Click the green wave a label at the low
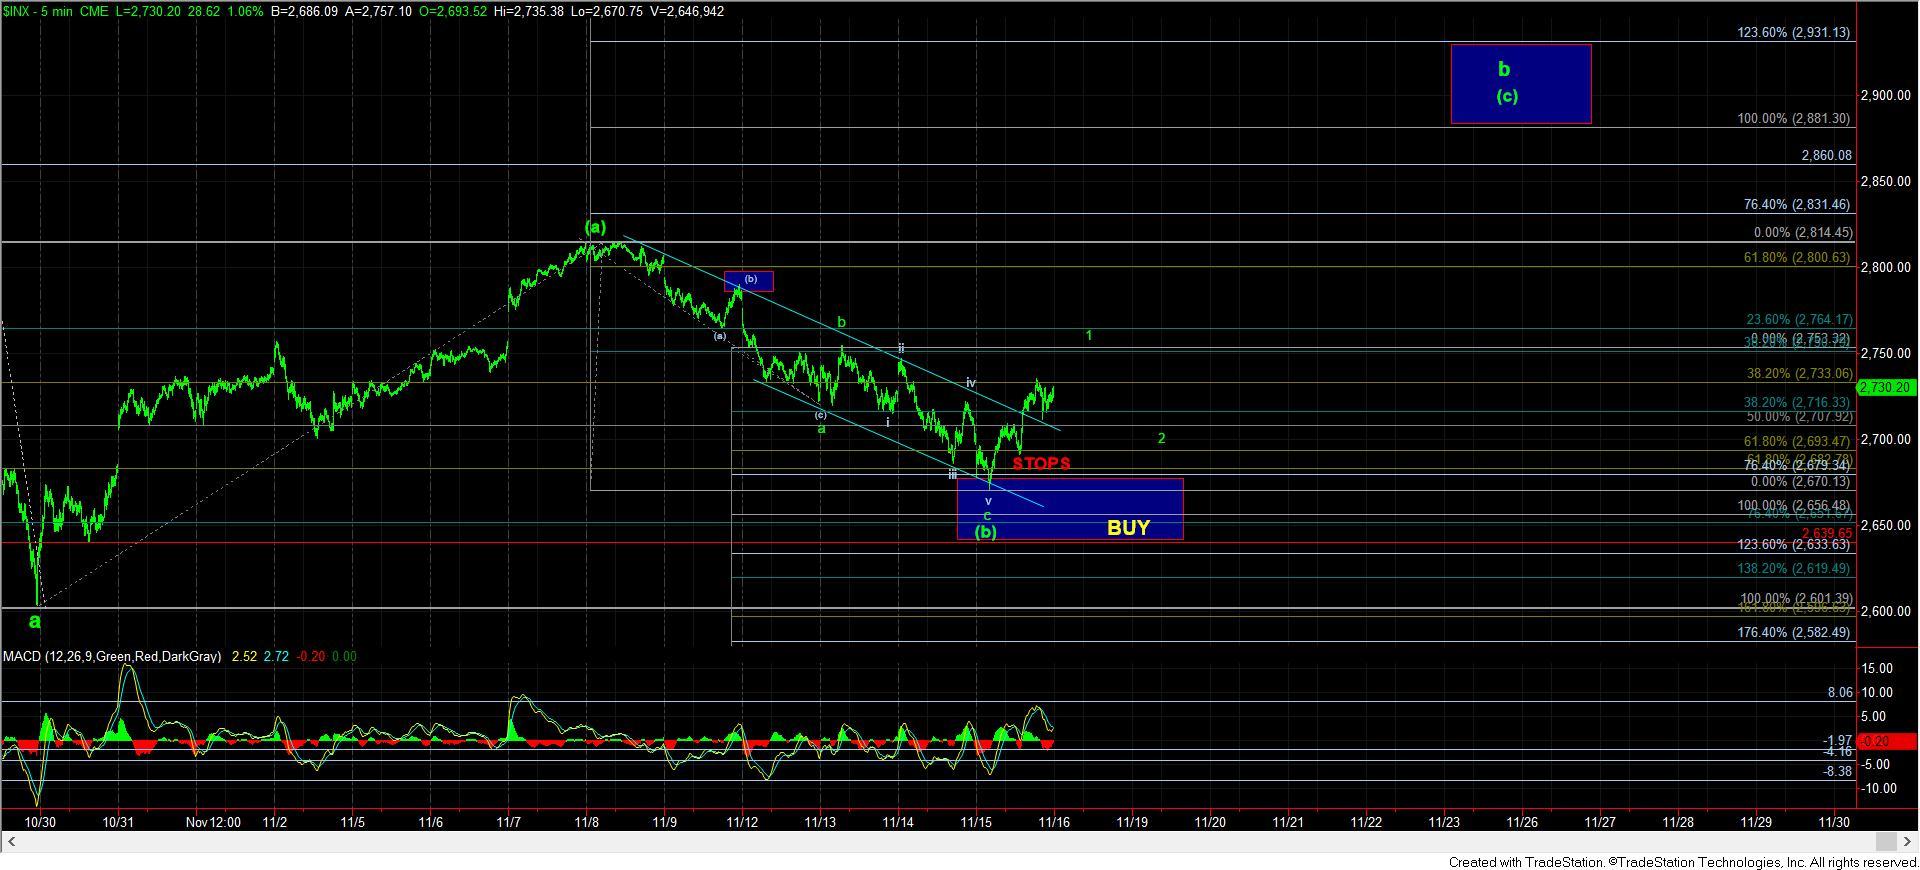The height and width of the screenshot is (870, 1920). coord(35,621)
